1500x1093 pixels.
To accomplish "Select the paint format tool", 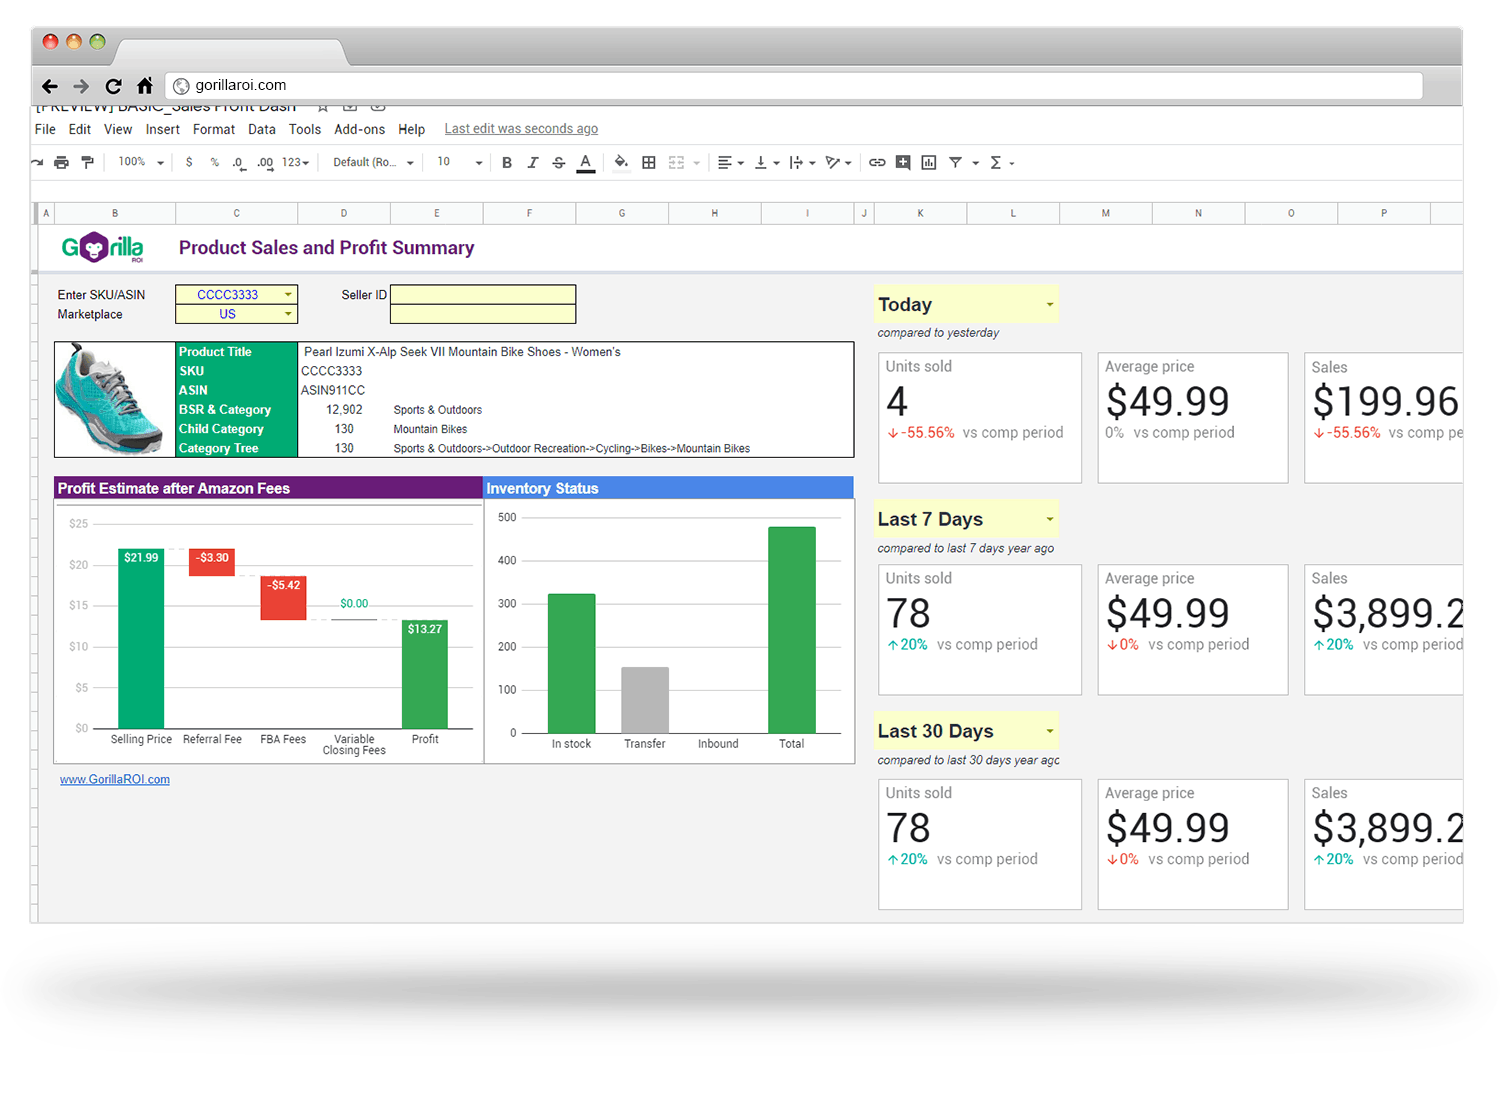I will [87, 161].
